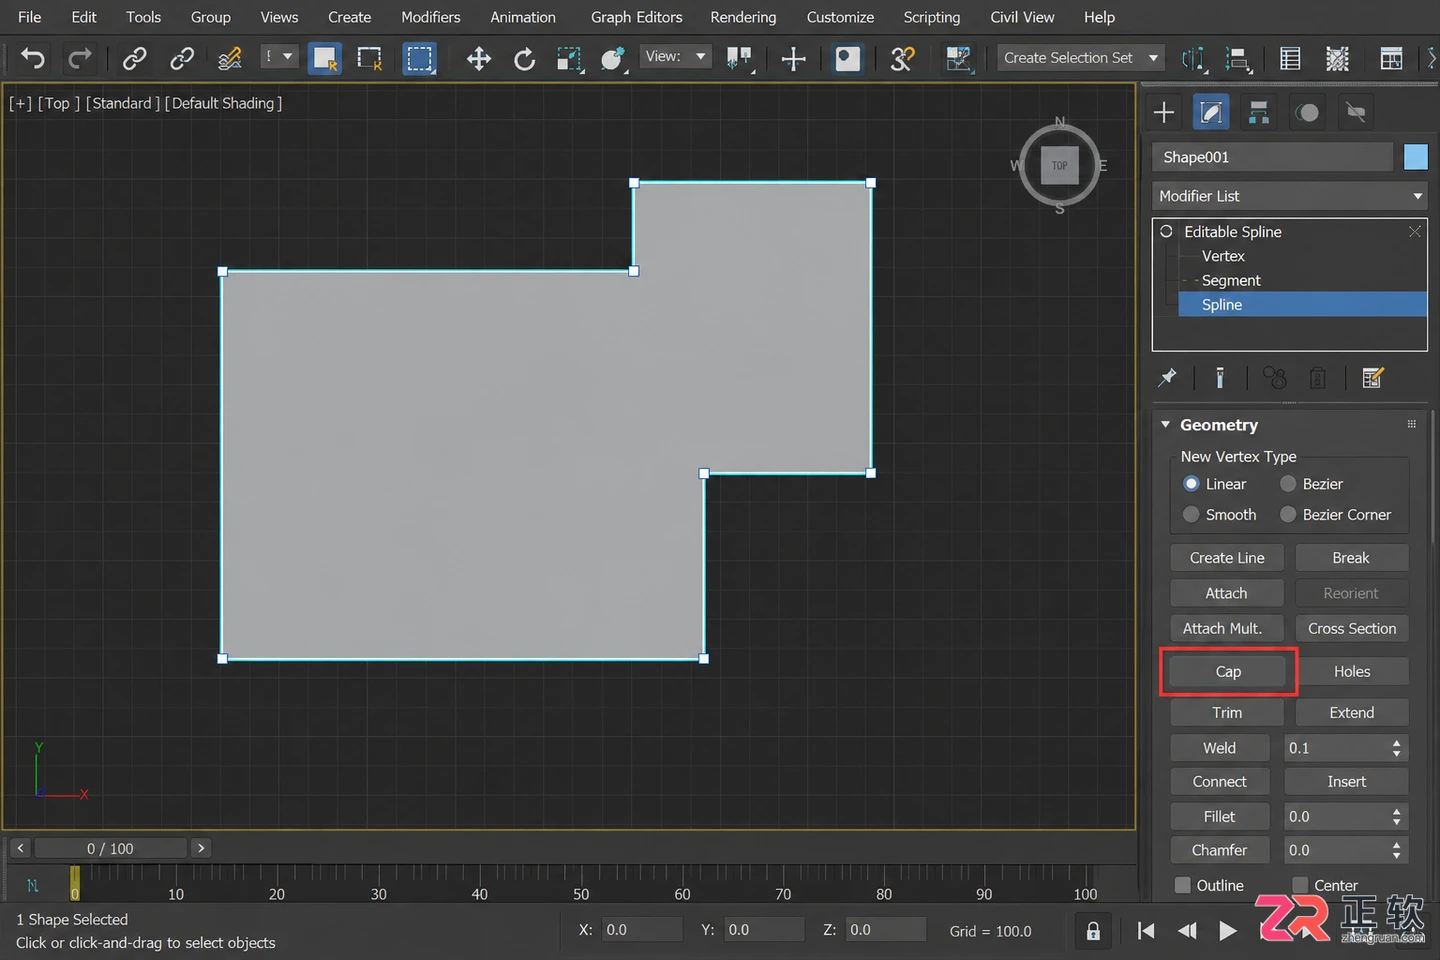
Task: Switch to the Create panel plus icon
Action: pyautogui.click(x=1164, y=112)
